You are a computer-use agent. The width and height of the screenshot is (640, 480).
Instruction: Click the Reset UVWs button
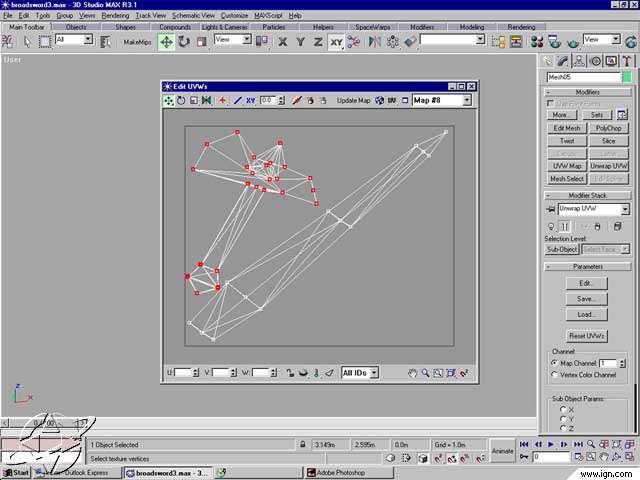click(587, 336)
